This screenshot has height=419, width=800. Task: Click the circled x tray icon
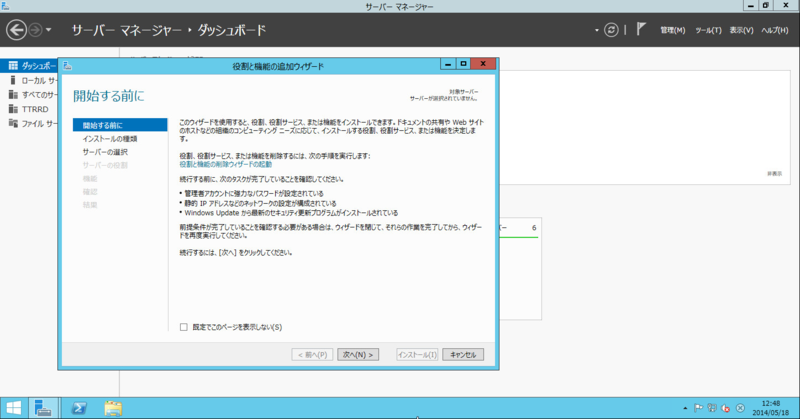tap(740, 408)
